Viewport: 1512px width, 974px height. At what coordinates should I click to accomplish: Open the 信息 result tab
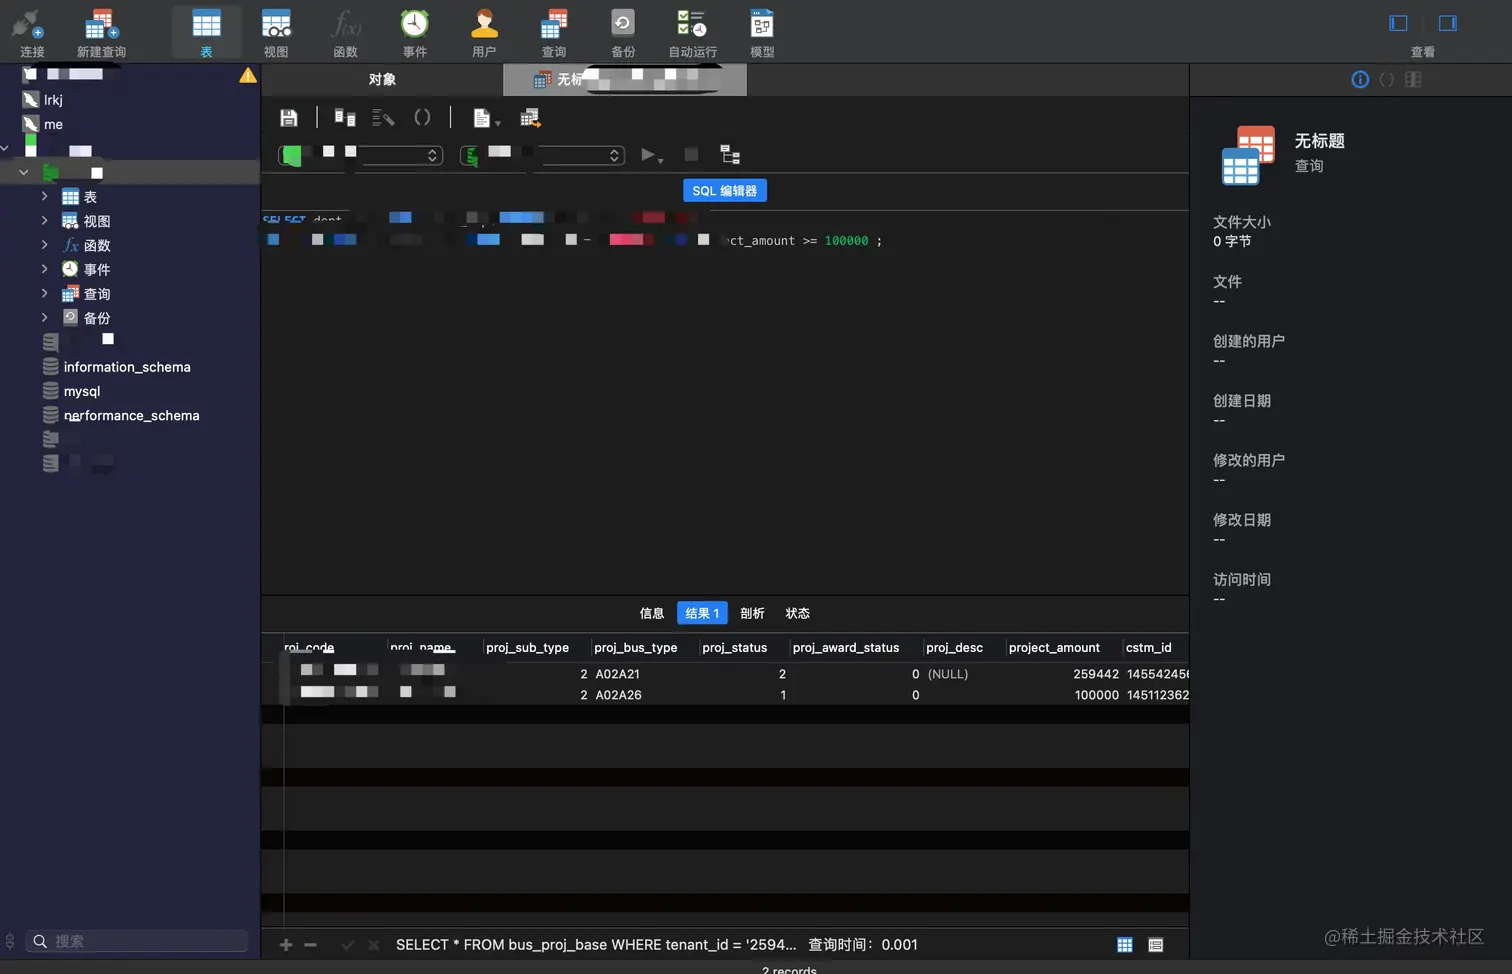652,613
